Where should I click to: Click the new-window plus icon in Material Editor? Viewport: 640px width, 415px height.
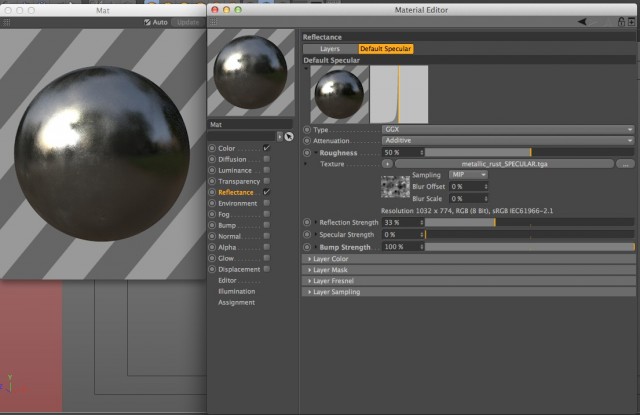click(631, 22)
